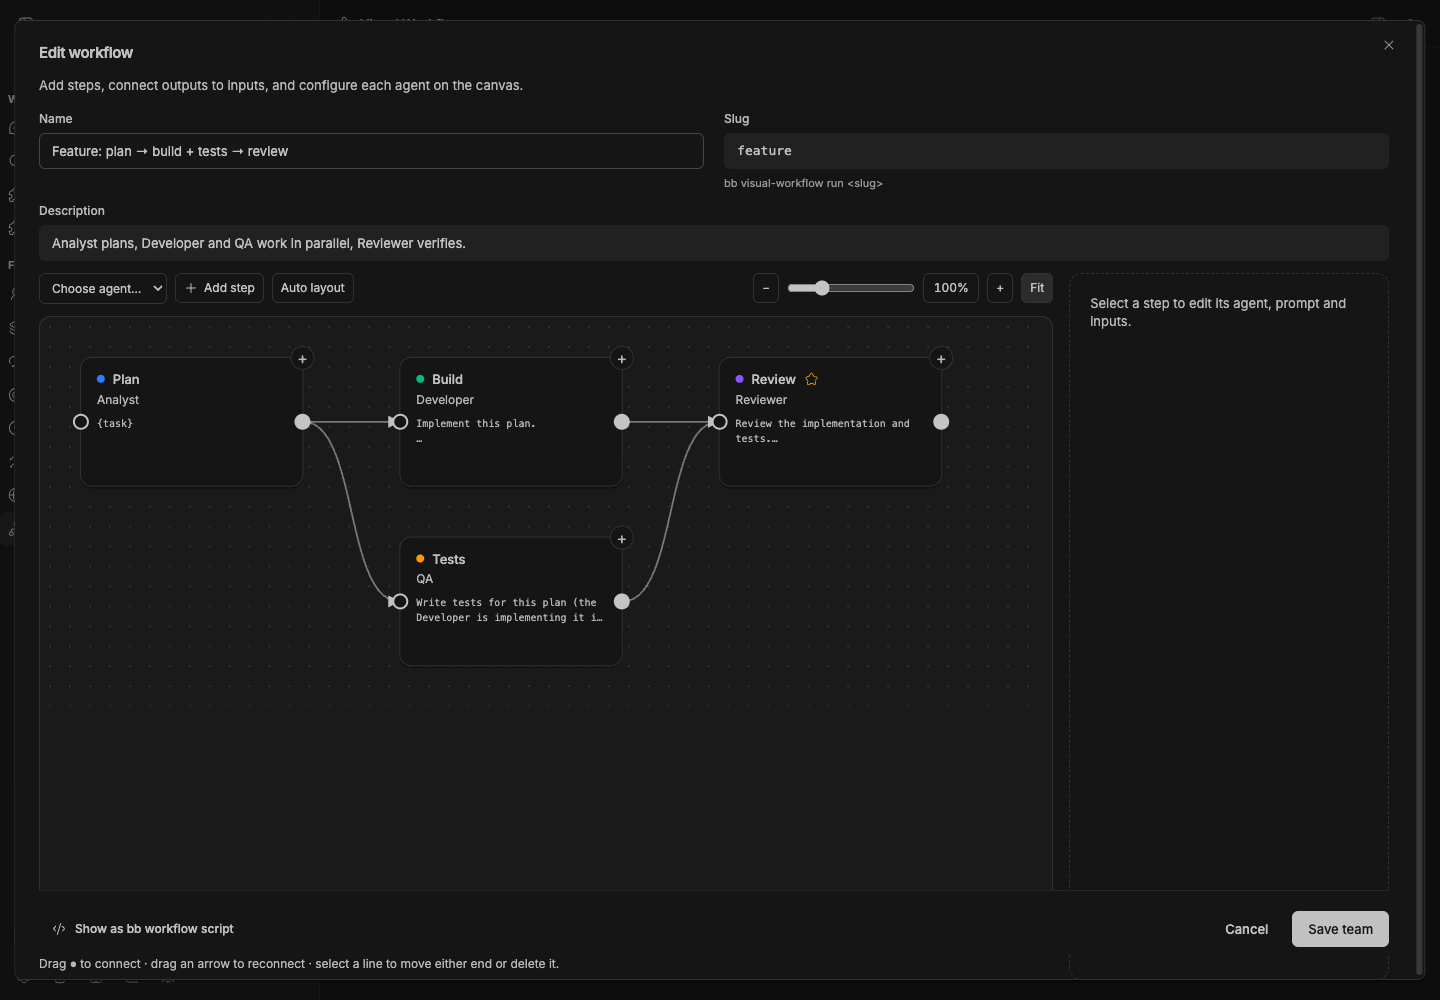Zoom in with the plus button
1440x1000 pixels.
1000,288
